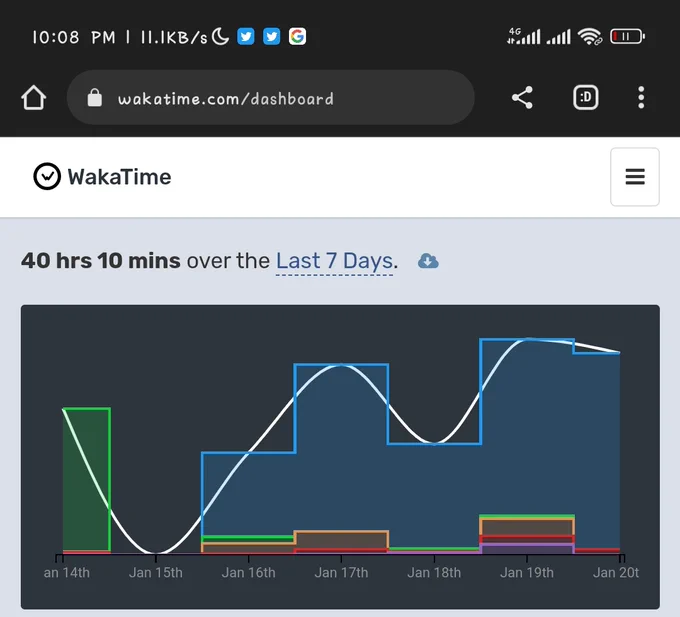Click the orange block above Jan 19th

(527, 527)
